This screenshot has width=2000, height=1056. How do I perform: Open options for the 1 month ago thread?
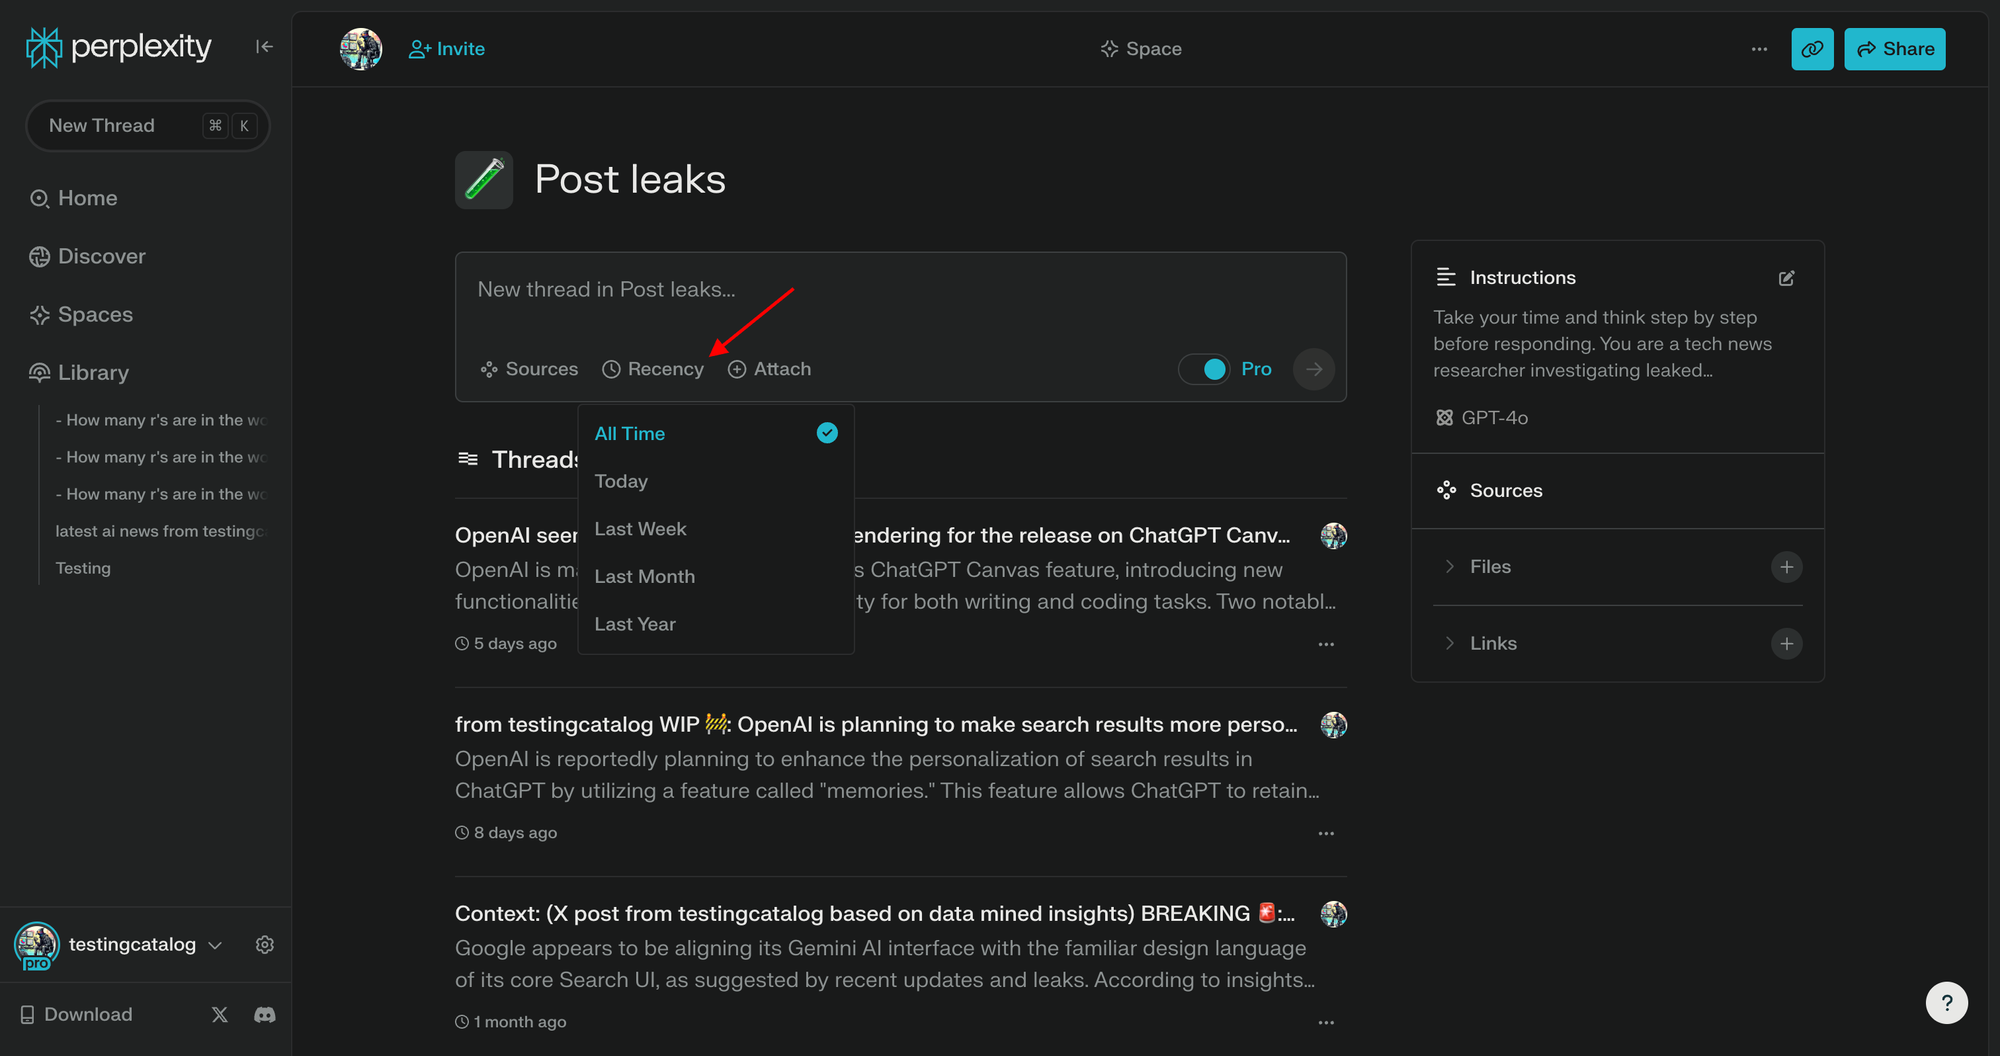coord(1326,1022)
